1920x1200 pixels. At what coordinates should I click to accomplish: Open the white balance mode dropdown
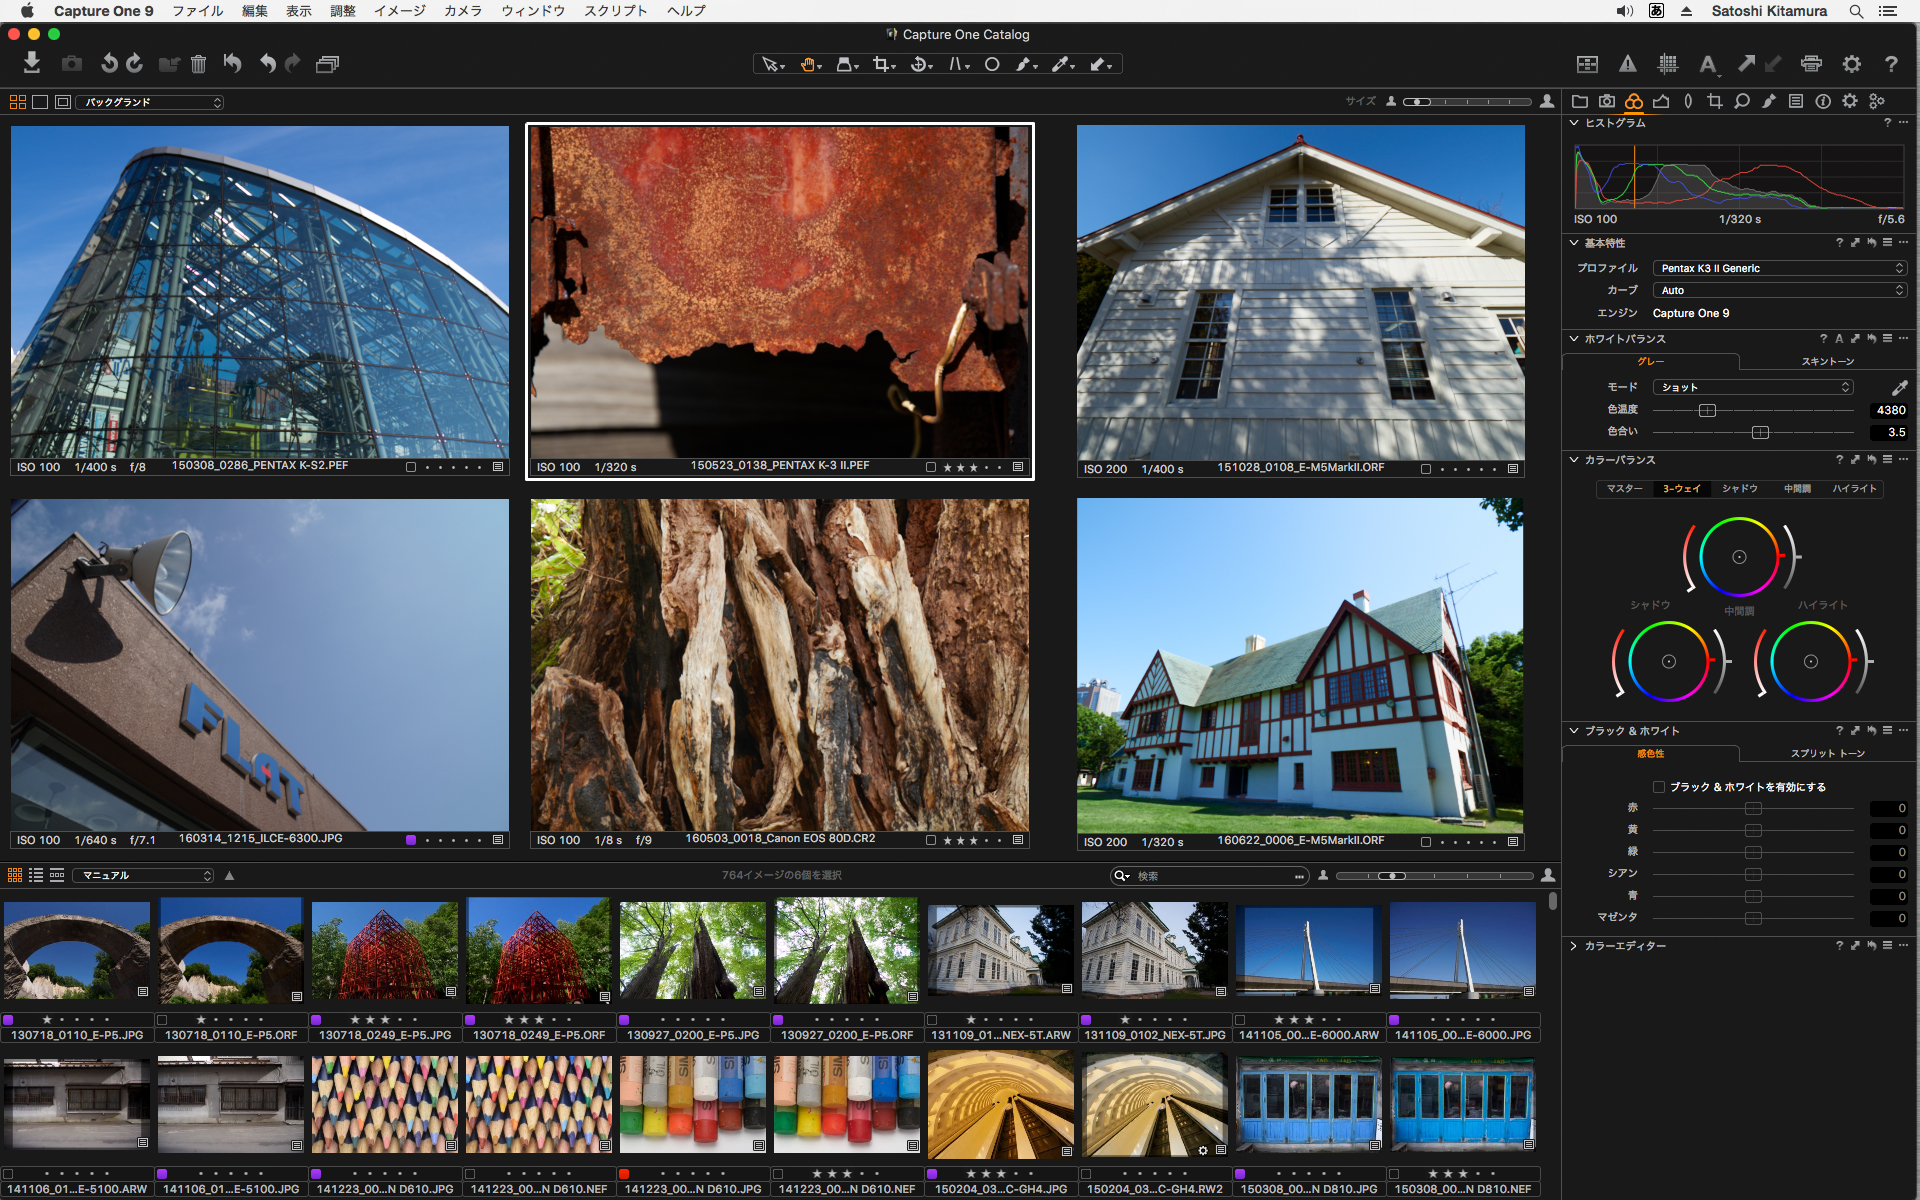point(1753,387)
